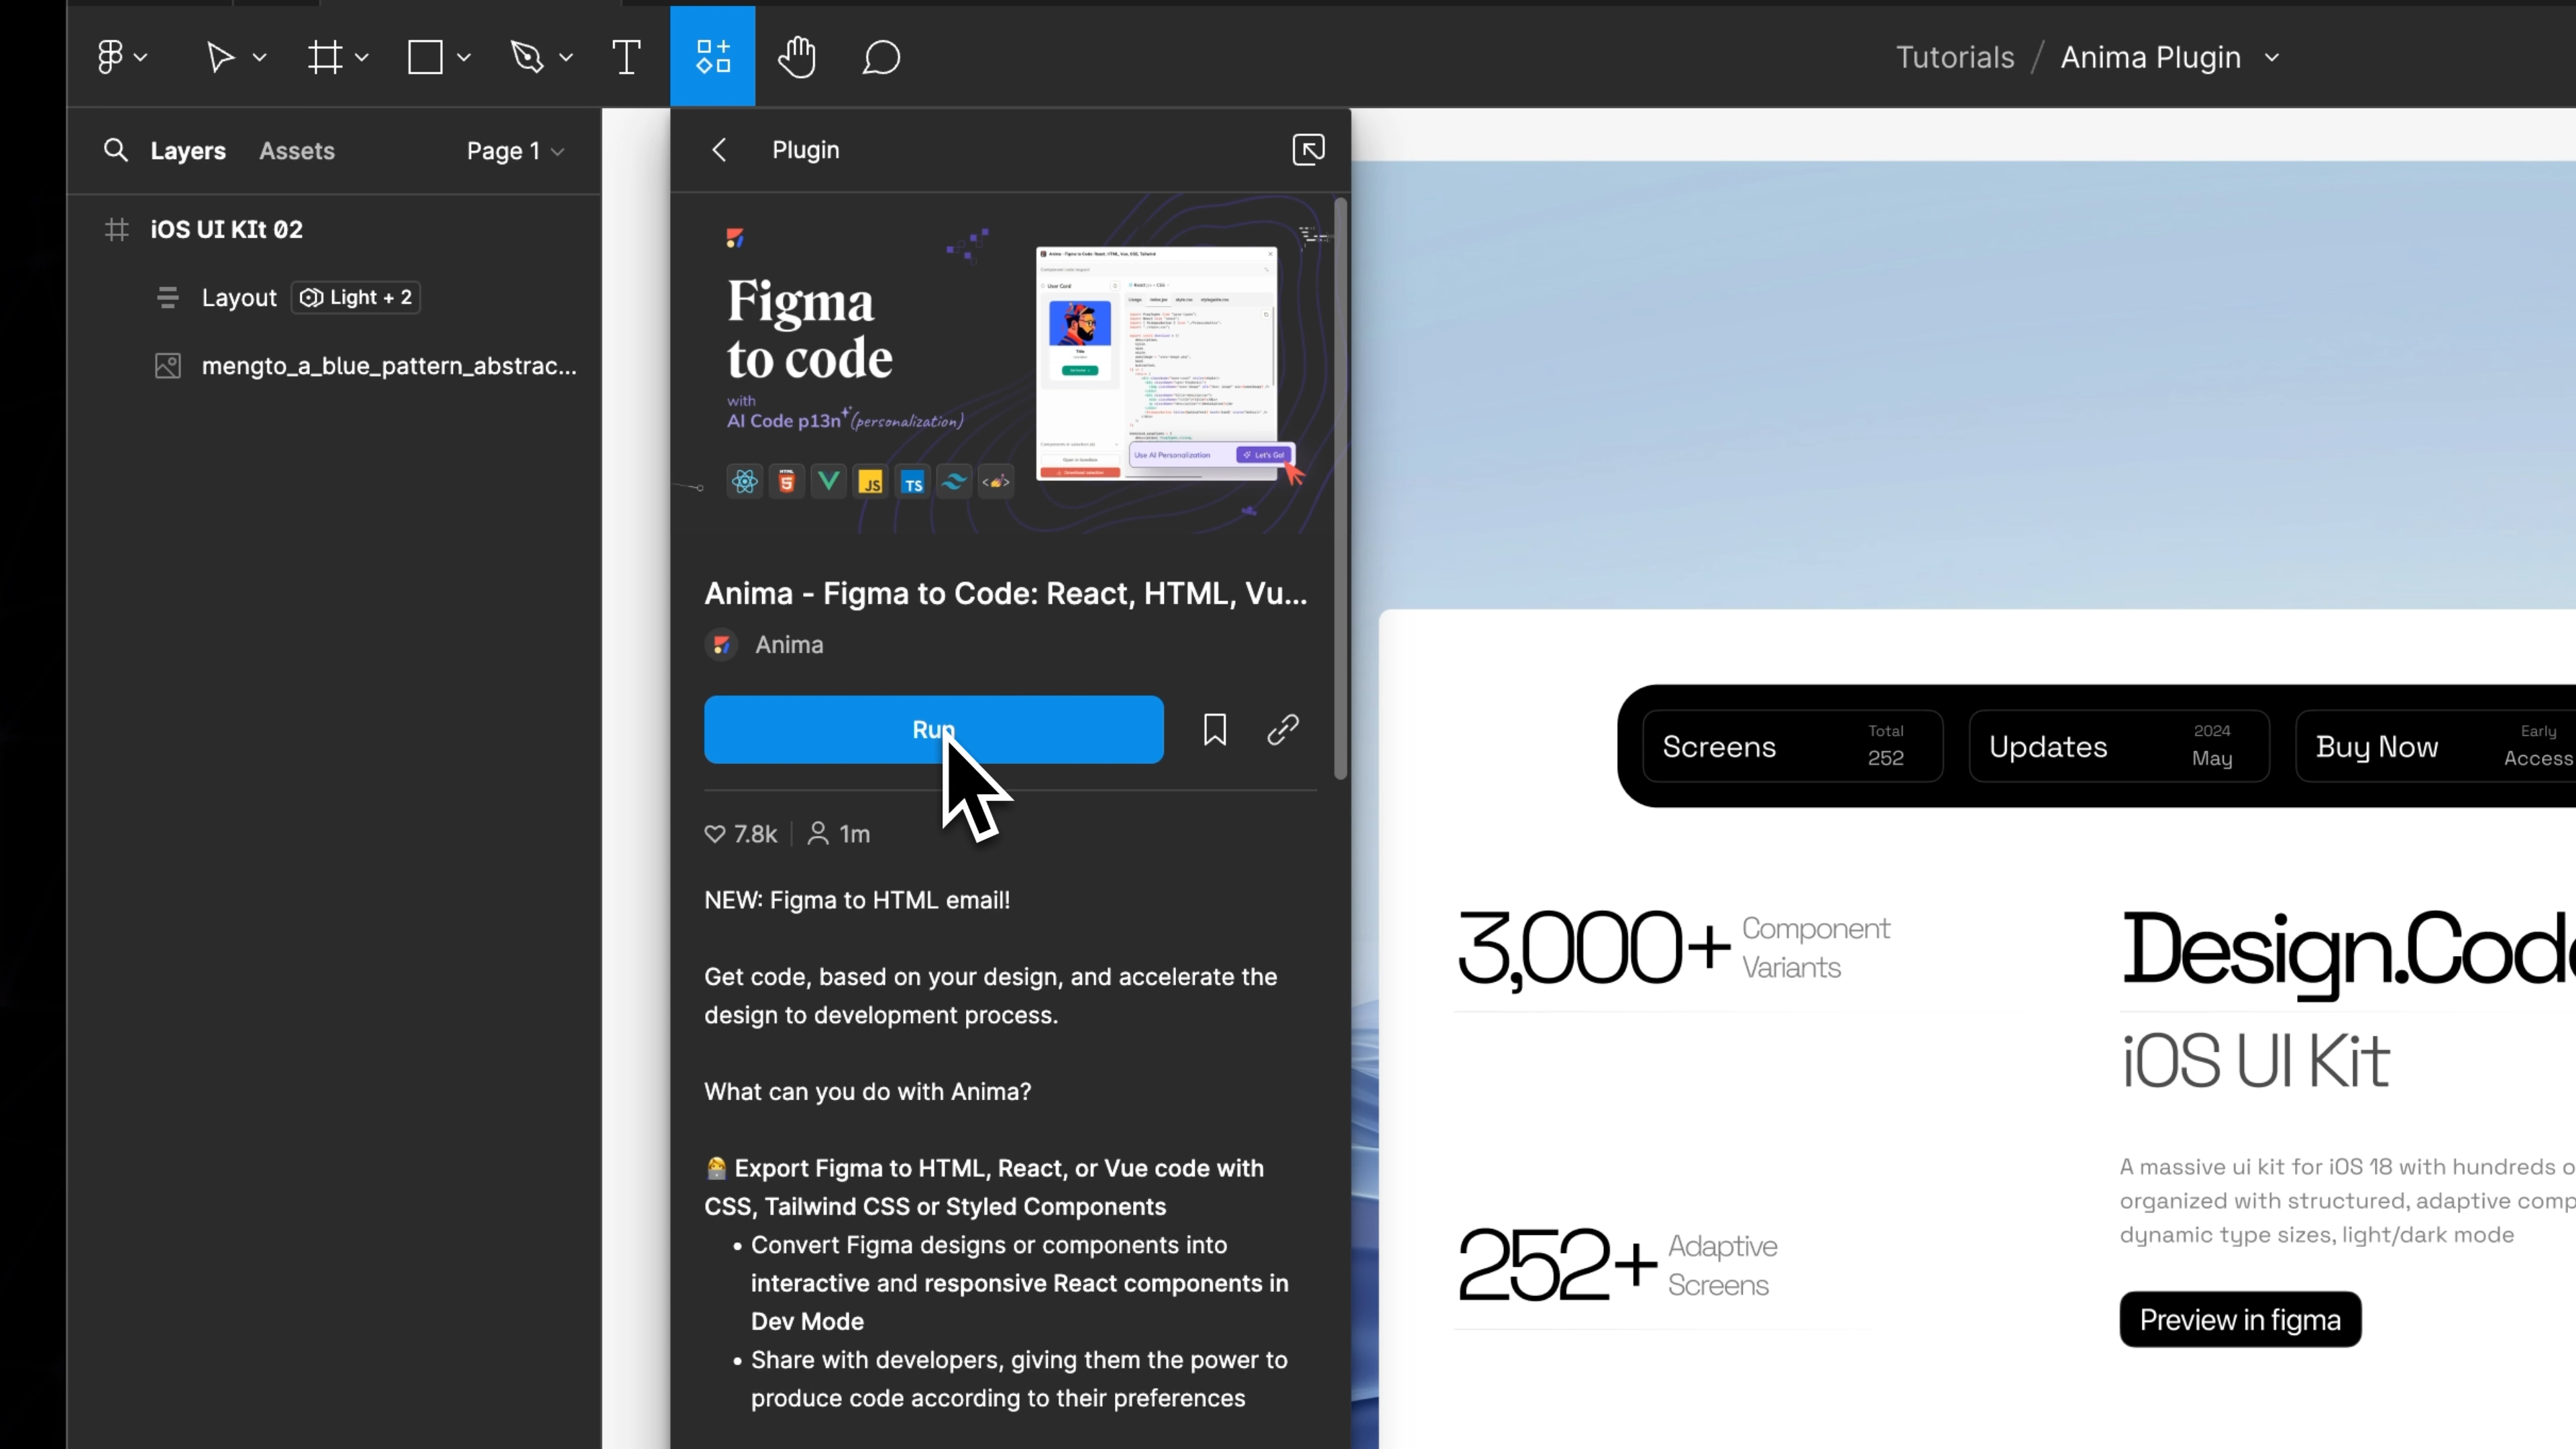Select the Hand tool
The height and width of the screenshot is (1449, 2576).
pyautogui.click(x=797, y=57)
